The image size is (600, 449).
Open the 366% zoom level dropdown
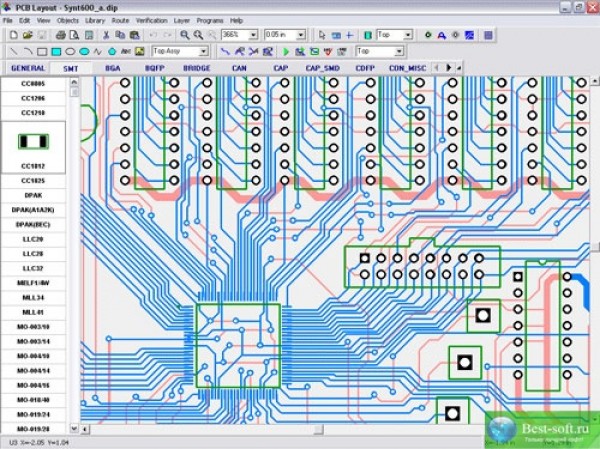[253, 35]
